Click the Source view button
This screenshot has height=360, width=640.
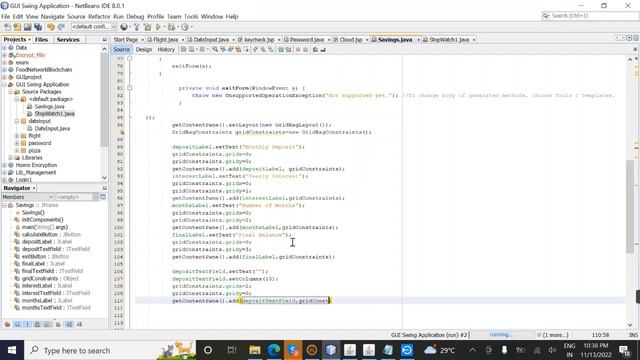[x=121, y=49]
